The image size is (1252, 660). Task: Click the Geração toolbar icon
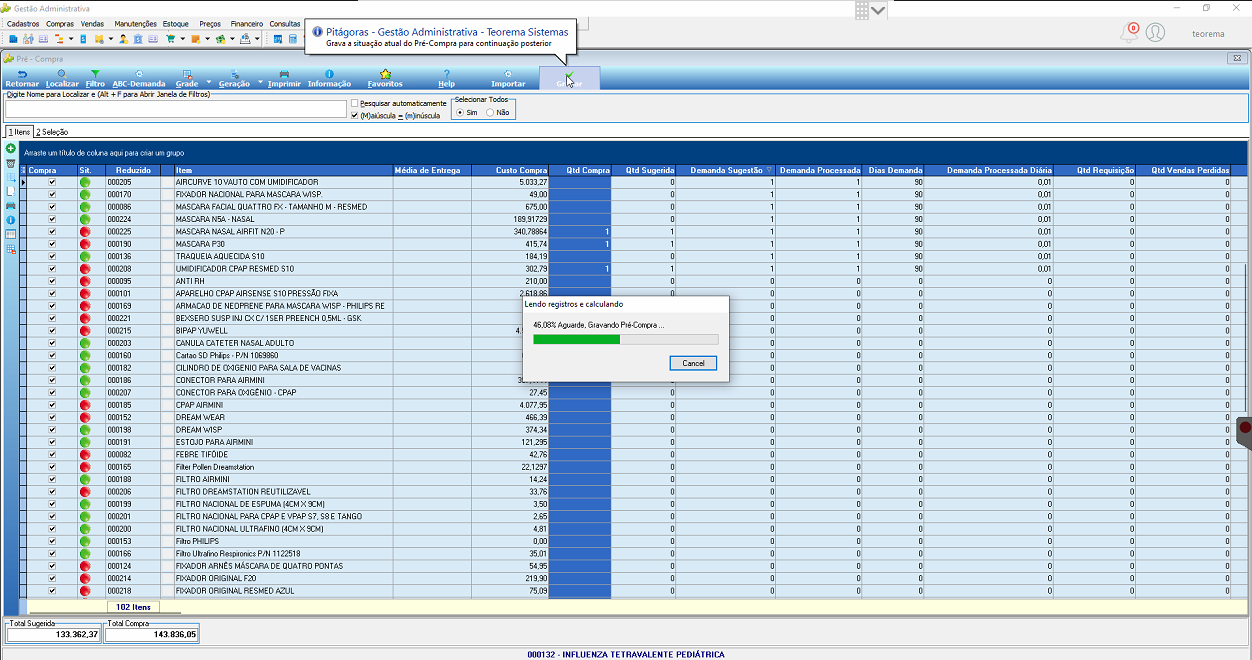pos(234,79)
